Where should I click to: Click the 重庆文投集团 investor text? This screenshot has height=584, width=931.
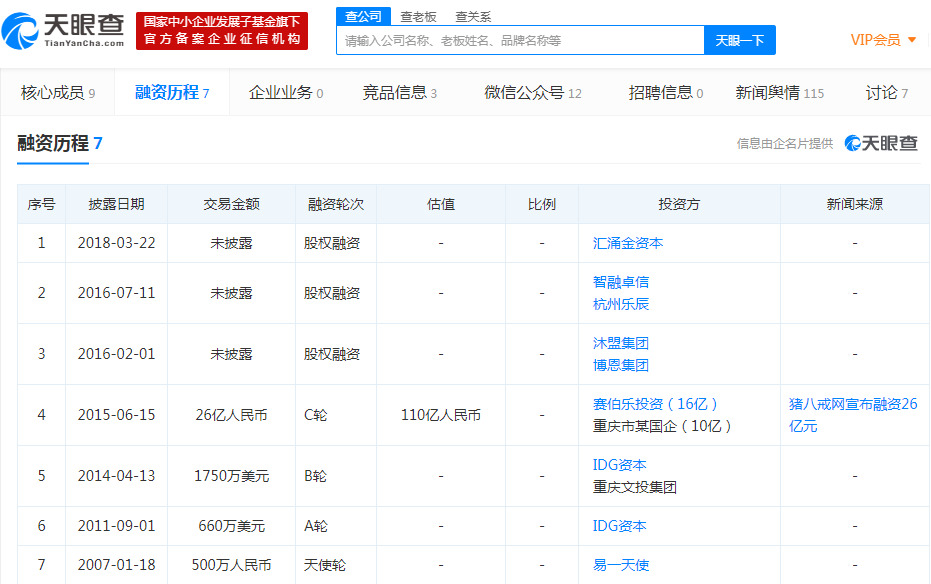(x=635, y=487)
